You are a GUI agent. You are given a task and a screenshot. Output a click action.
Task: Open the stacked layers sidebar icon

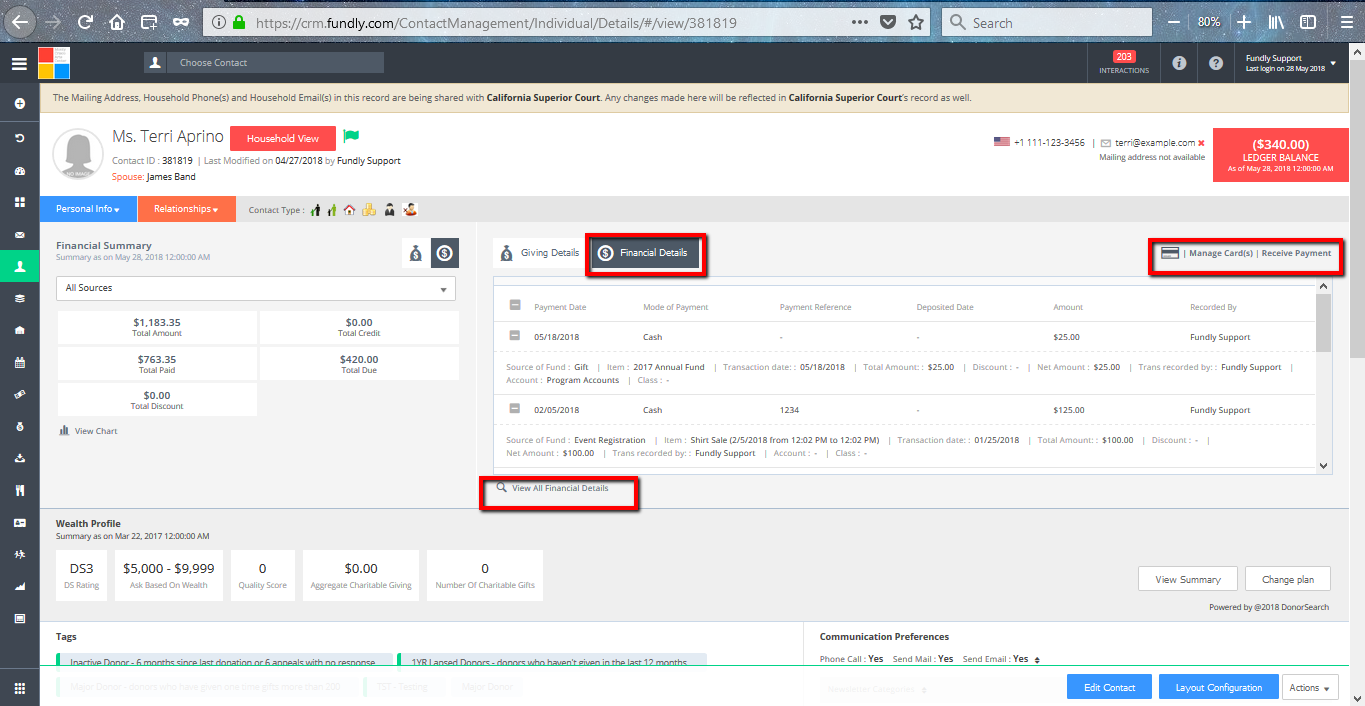[19, 298]
